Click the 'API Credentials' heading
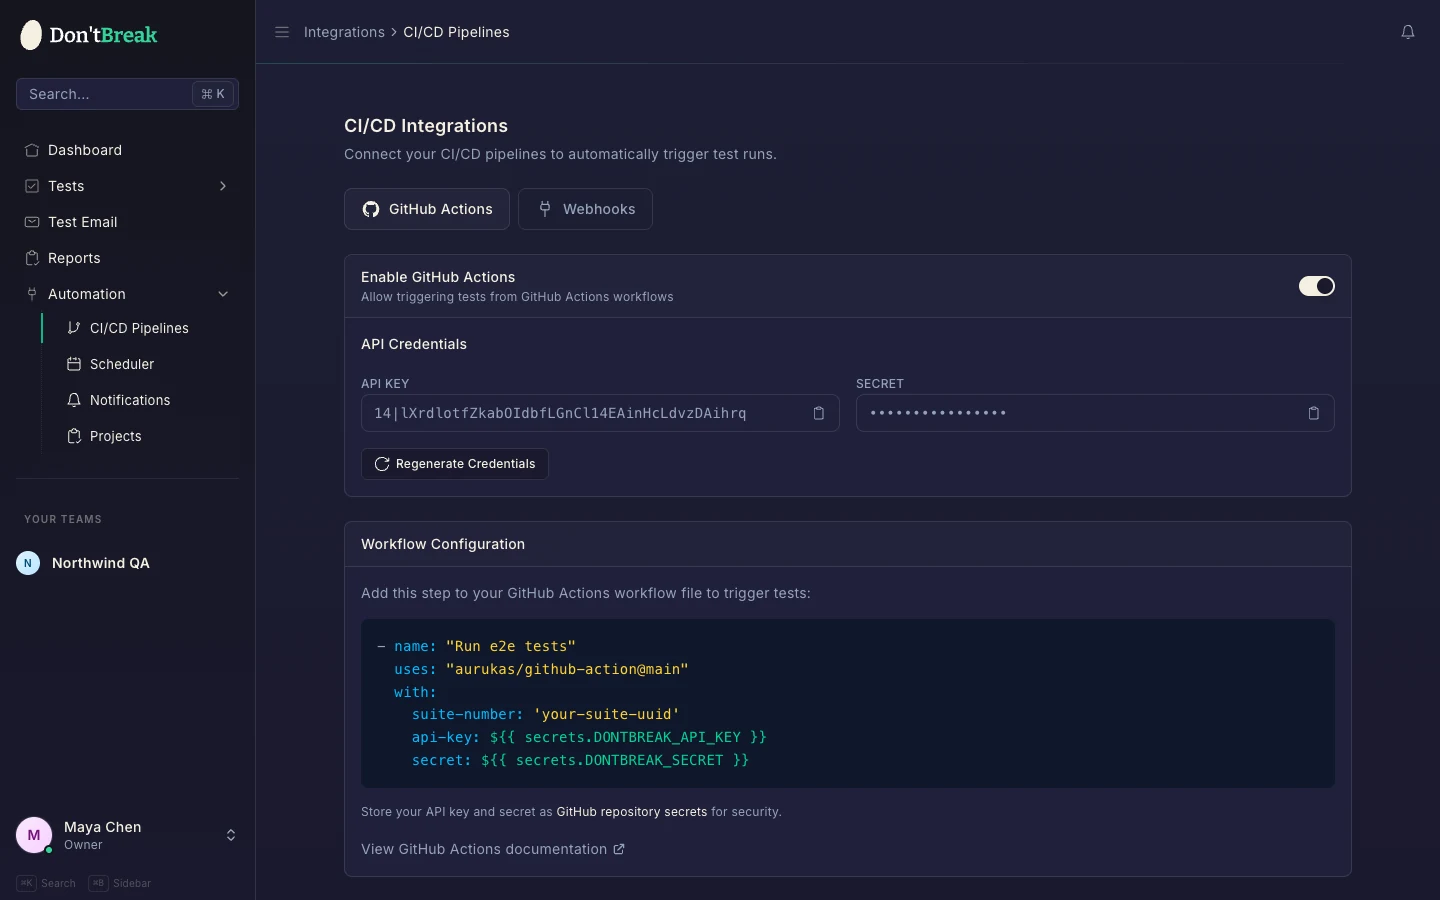 (414, 344)
